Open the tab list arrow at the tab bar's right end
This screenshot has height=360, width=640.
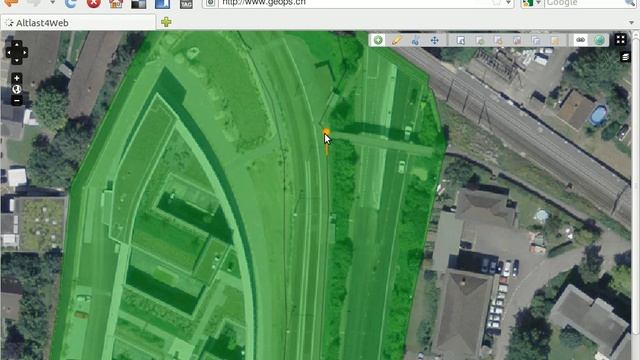click(631, 22)
